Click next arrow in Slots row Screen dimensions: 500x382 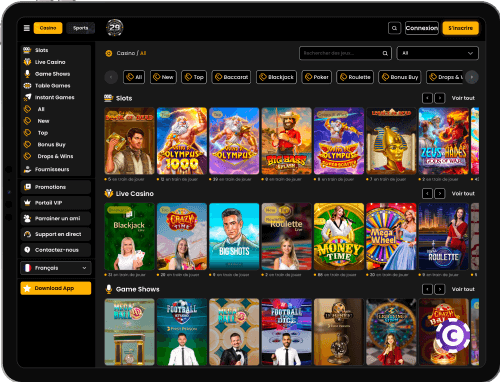point(440,98)
